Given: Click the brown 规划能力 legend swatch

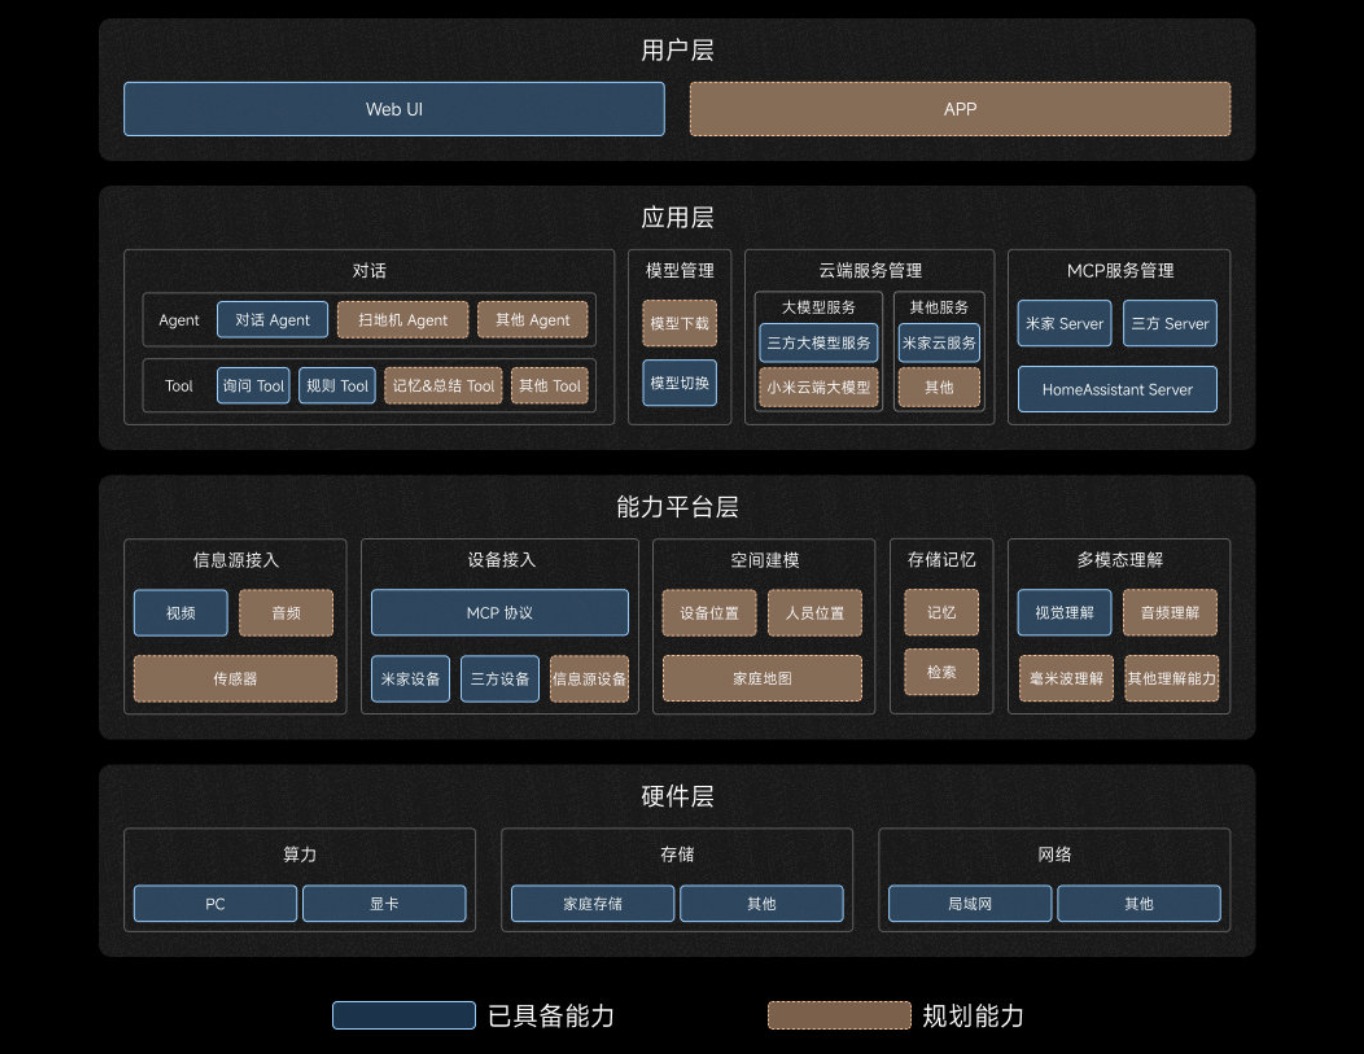Looking at the screenshot, I should pos(839,1015).
